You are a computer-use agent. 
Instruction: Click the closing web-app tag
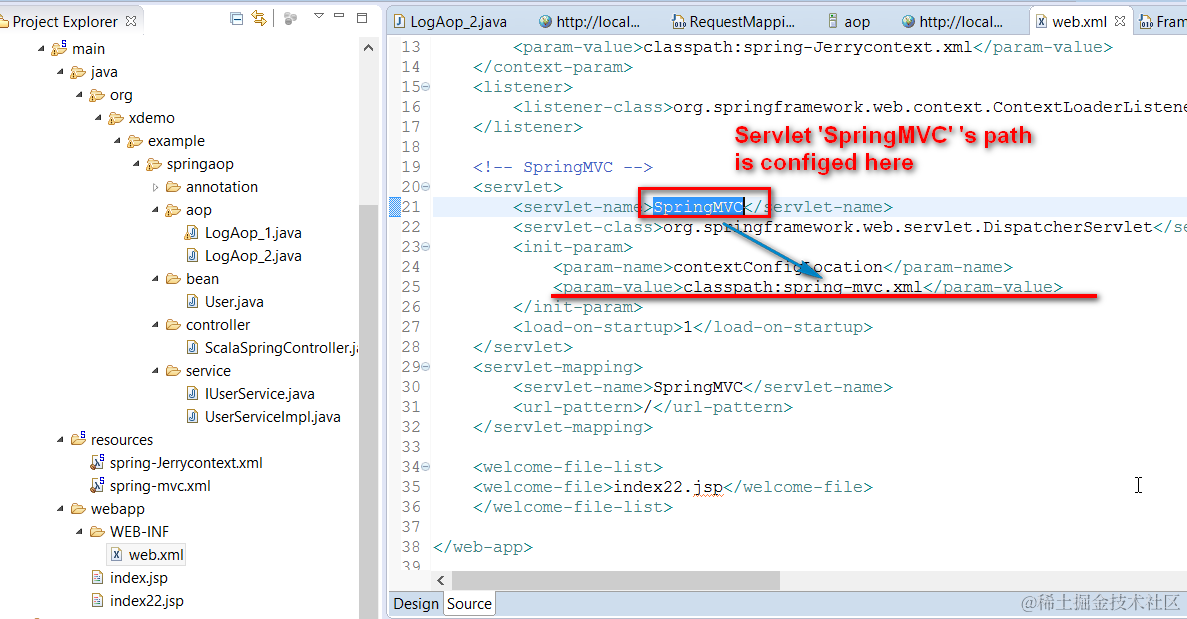483,546
